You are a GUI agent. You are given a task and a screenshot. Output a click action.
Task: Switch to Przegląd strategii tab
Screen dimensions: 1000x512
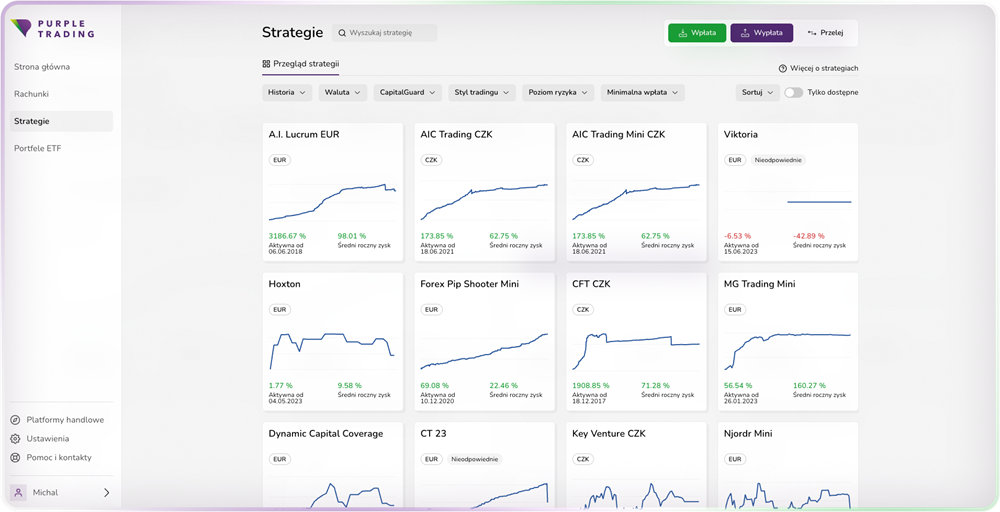click(300, 64)
